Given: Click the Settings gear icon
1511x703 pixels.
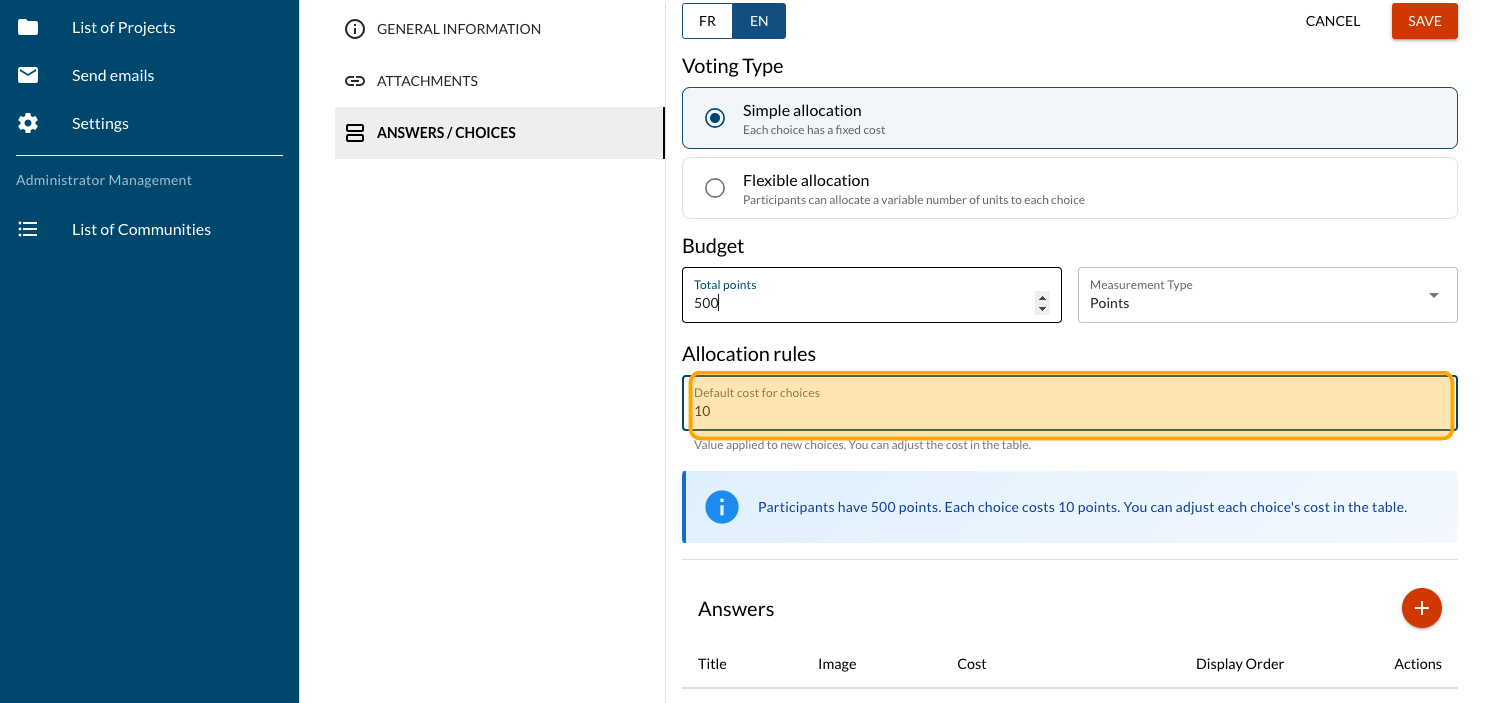Looking at the screenshot, I should pos(28,123).
